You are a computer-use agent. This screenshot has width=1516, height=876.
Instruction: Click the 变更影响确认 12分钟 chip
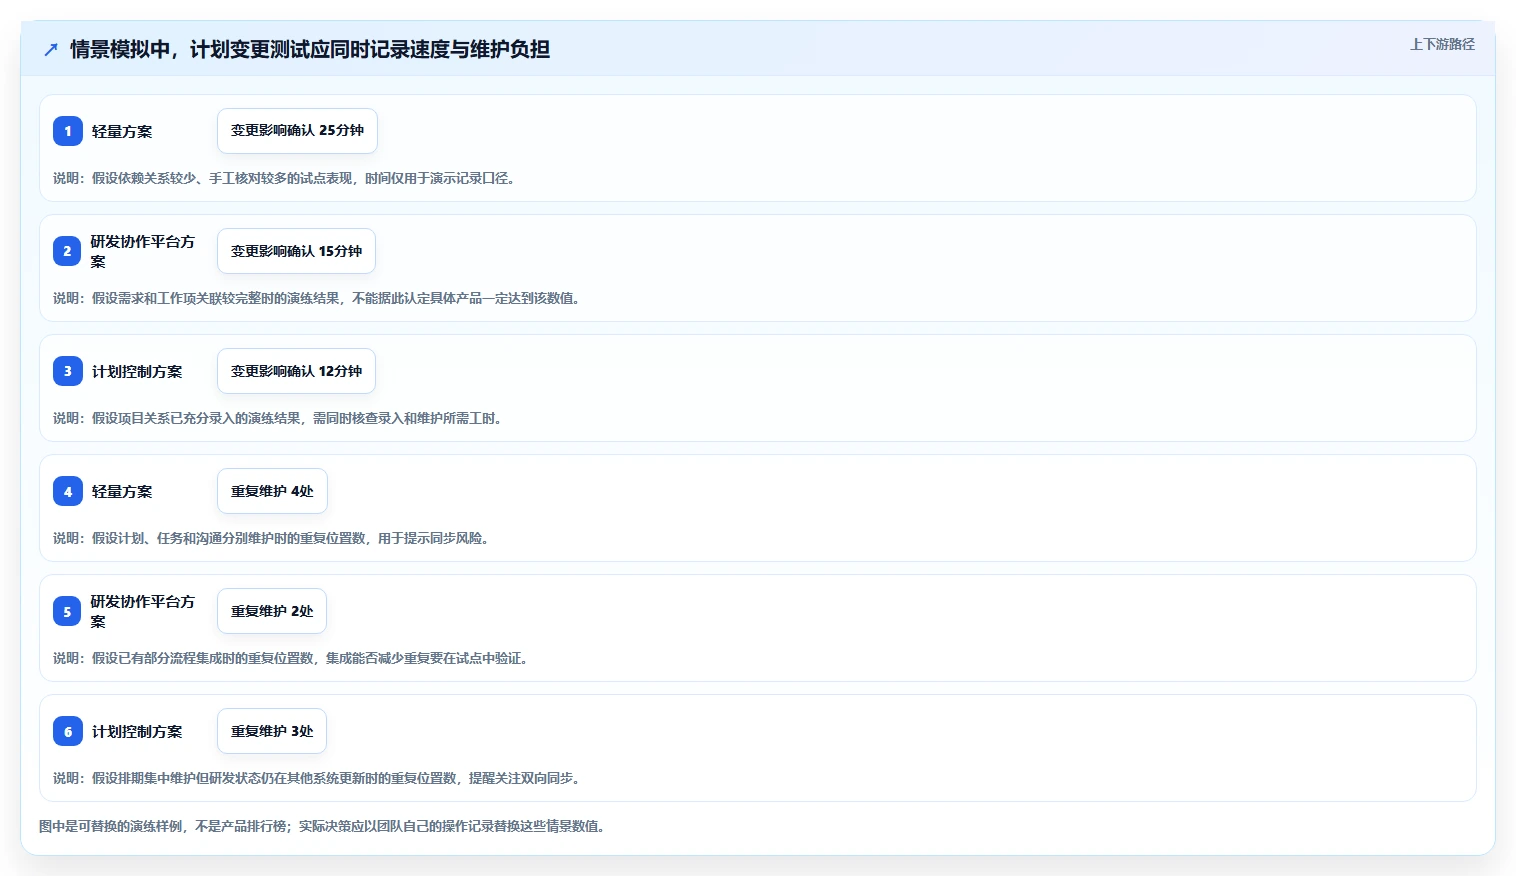click(x=296, y=371)
